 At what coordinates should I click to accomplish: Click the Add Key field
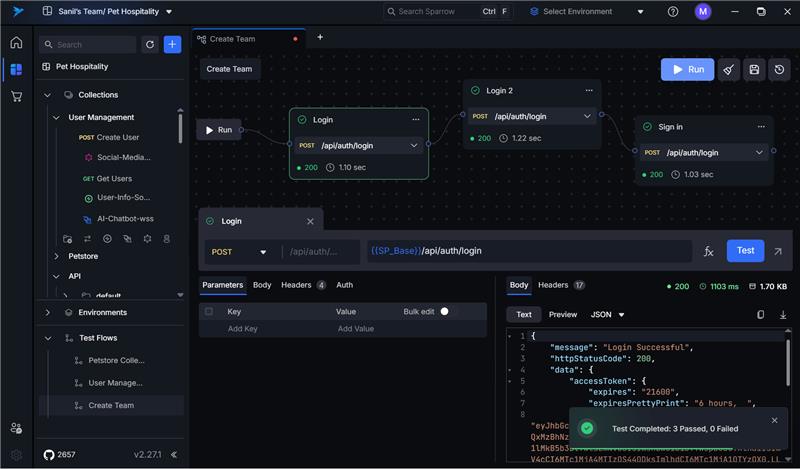tap(243, 329)
